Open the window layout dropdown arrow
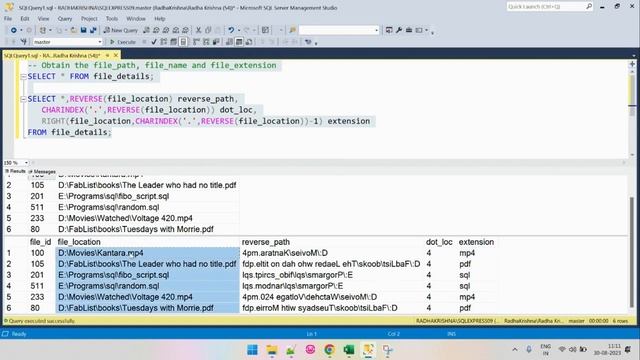 tap(426, 30)
